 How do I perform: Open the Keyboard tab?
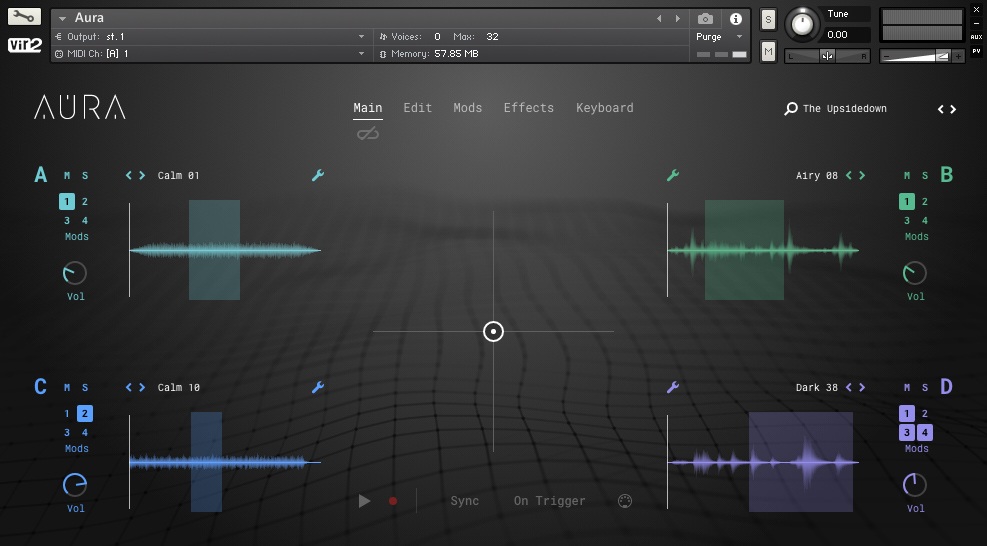[604, 108]
